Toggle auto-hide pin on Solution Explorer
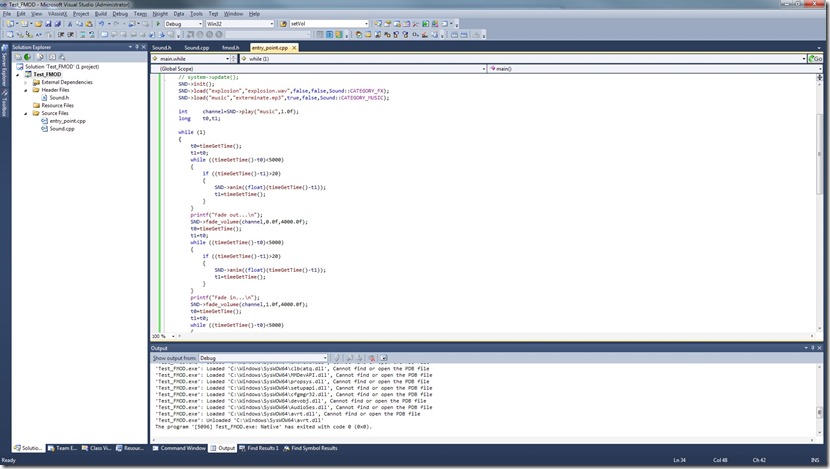 click(x=137, y=47)
